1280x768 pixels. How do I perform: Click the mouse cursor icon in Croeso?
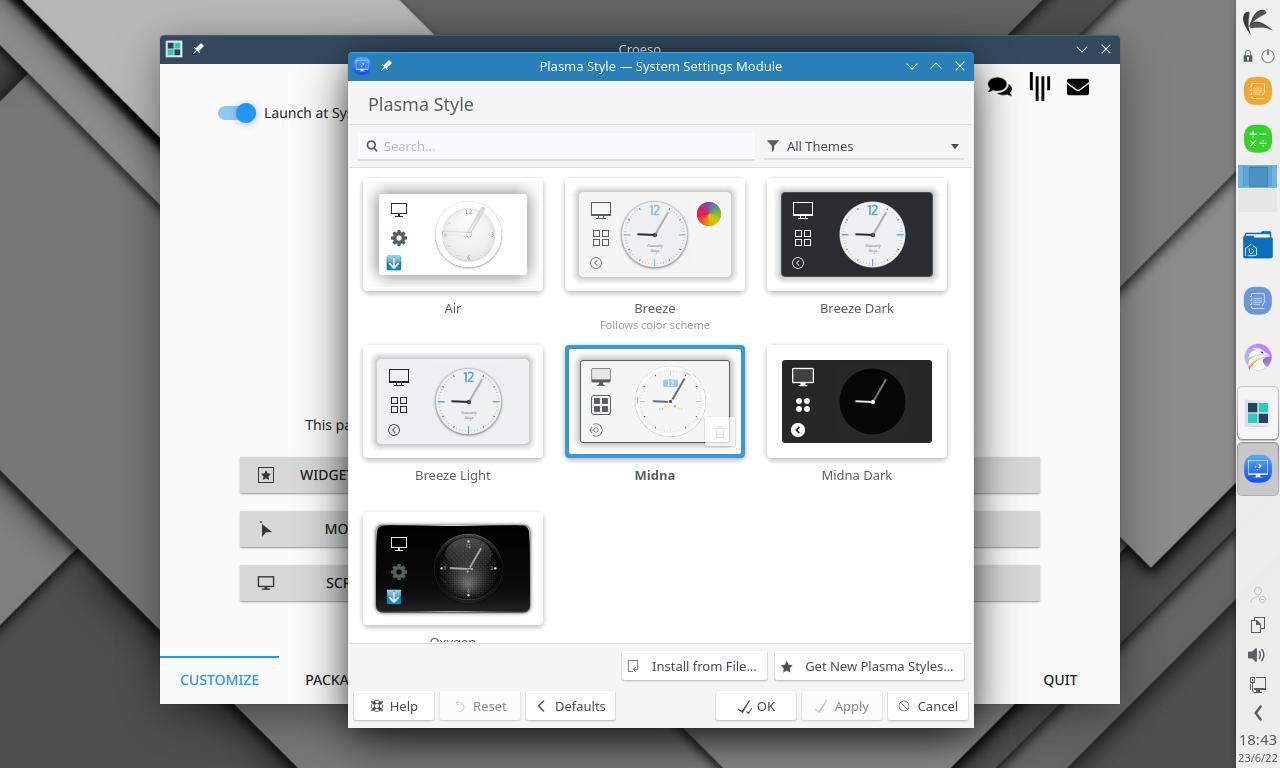click(x=266, y=529)
